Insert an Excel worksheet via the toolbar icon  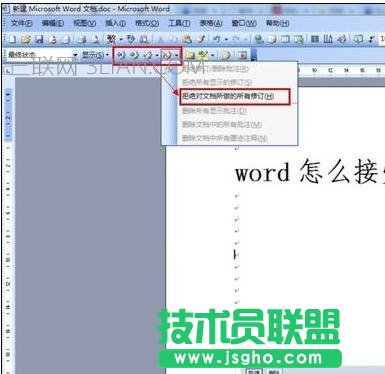pos(299,39)
